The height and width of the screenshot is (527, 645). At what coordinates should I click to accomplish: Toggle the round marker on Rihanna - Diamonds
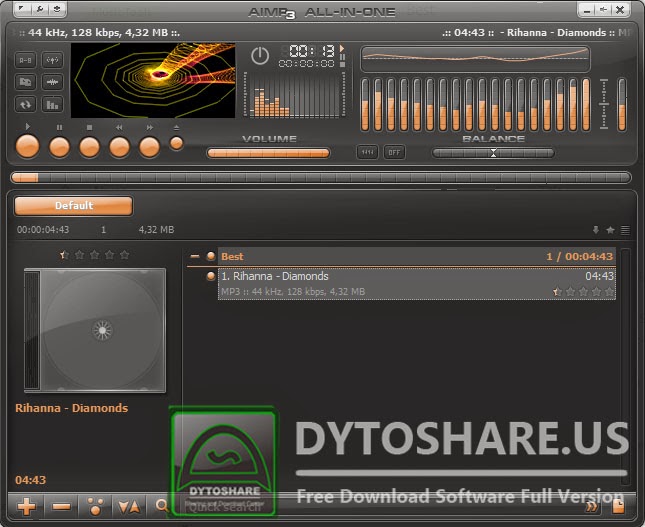pos(211,276)
